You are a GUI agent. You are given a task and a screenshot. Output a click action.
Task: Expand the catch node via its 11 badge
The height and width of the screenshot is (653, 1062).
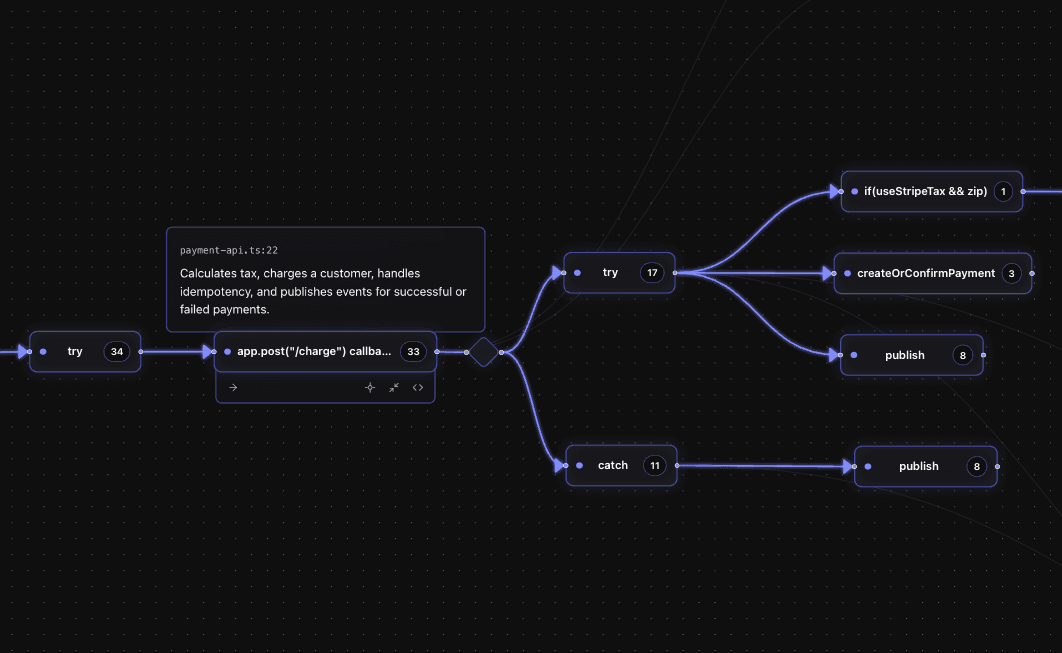click(655, 465)
